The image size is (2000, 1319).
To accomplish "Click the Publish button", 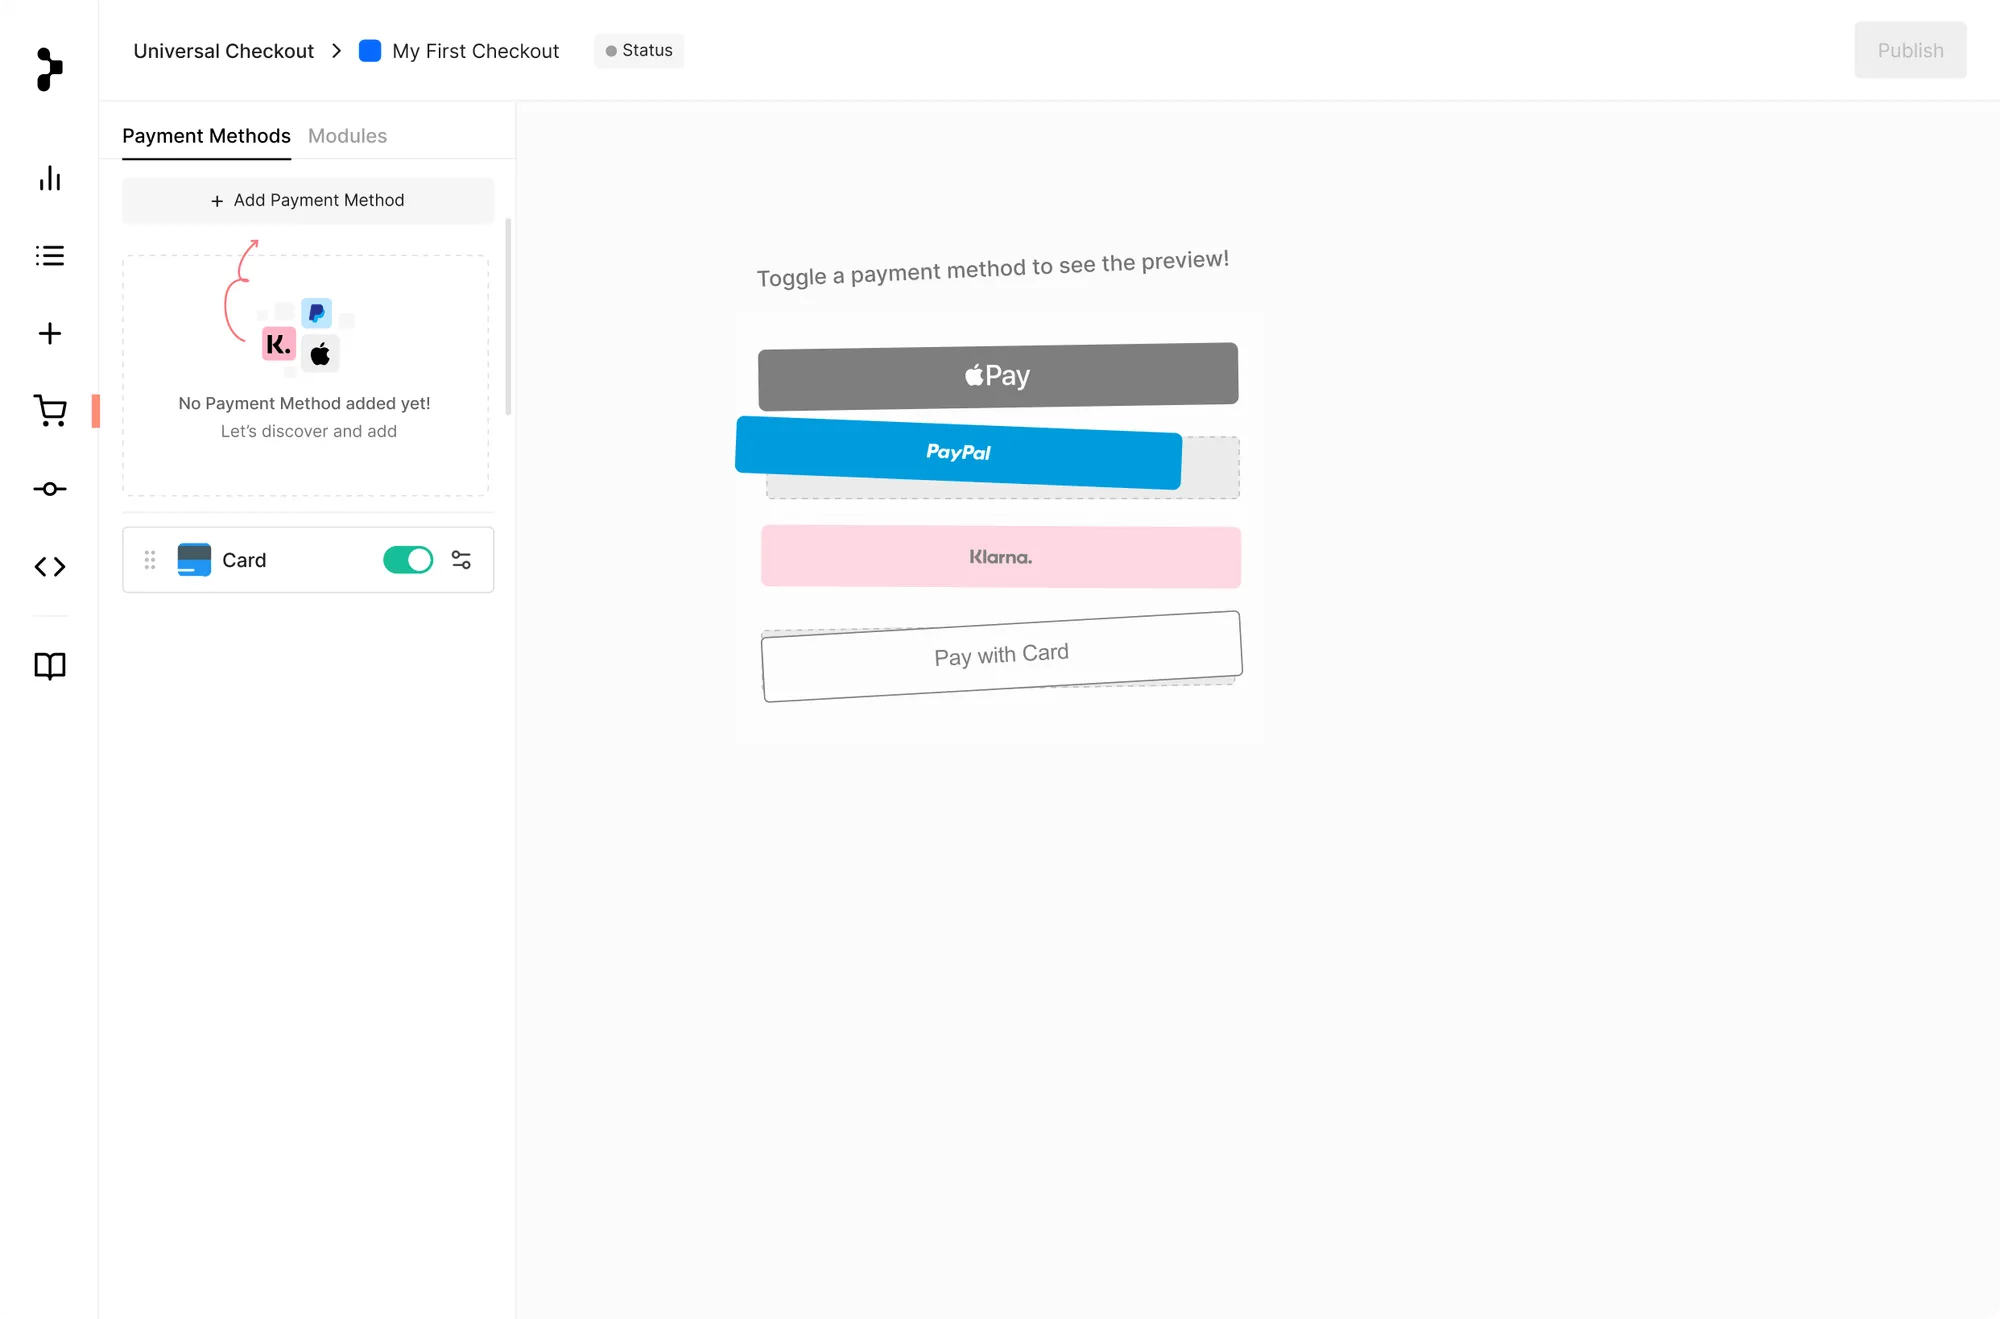I will click(x=1910, y=50).
